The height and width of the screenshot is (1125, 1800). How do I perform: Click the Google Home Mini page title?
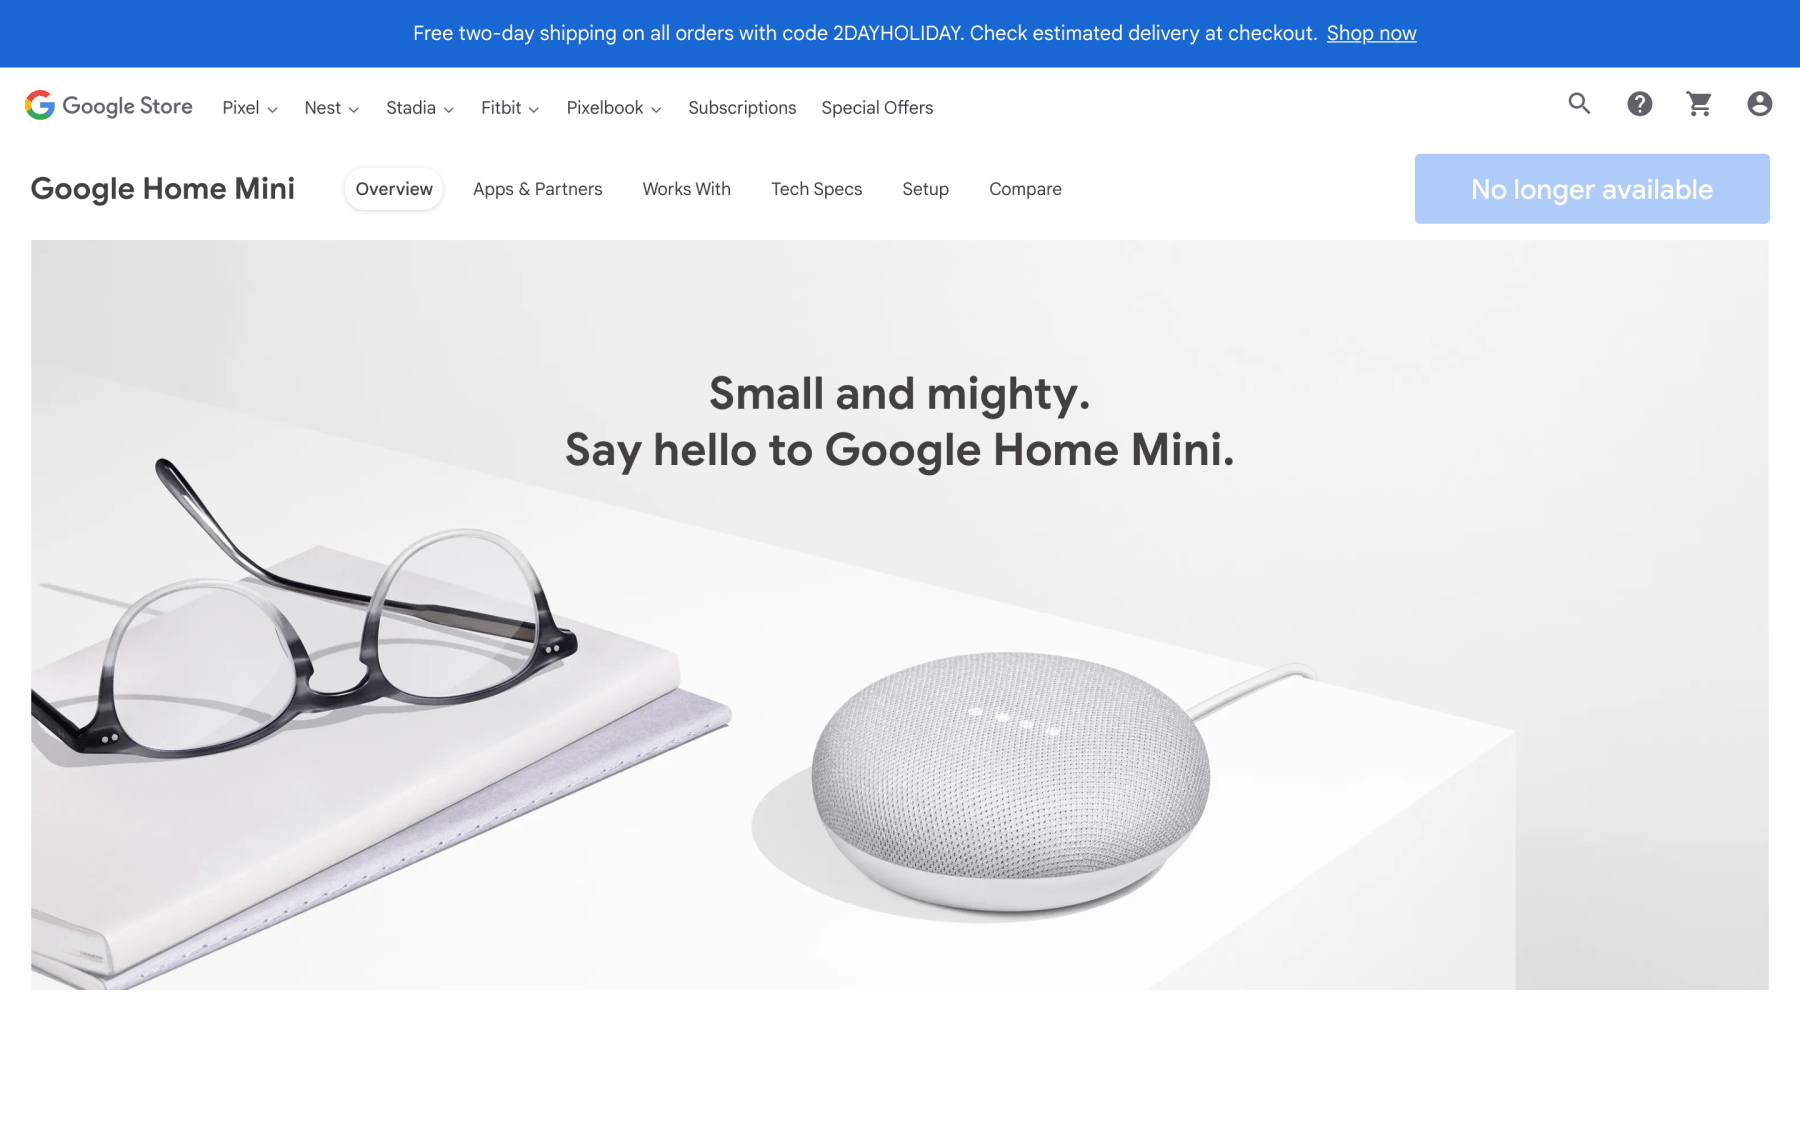163,188
